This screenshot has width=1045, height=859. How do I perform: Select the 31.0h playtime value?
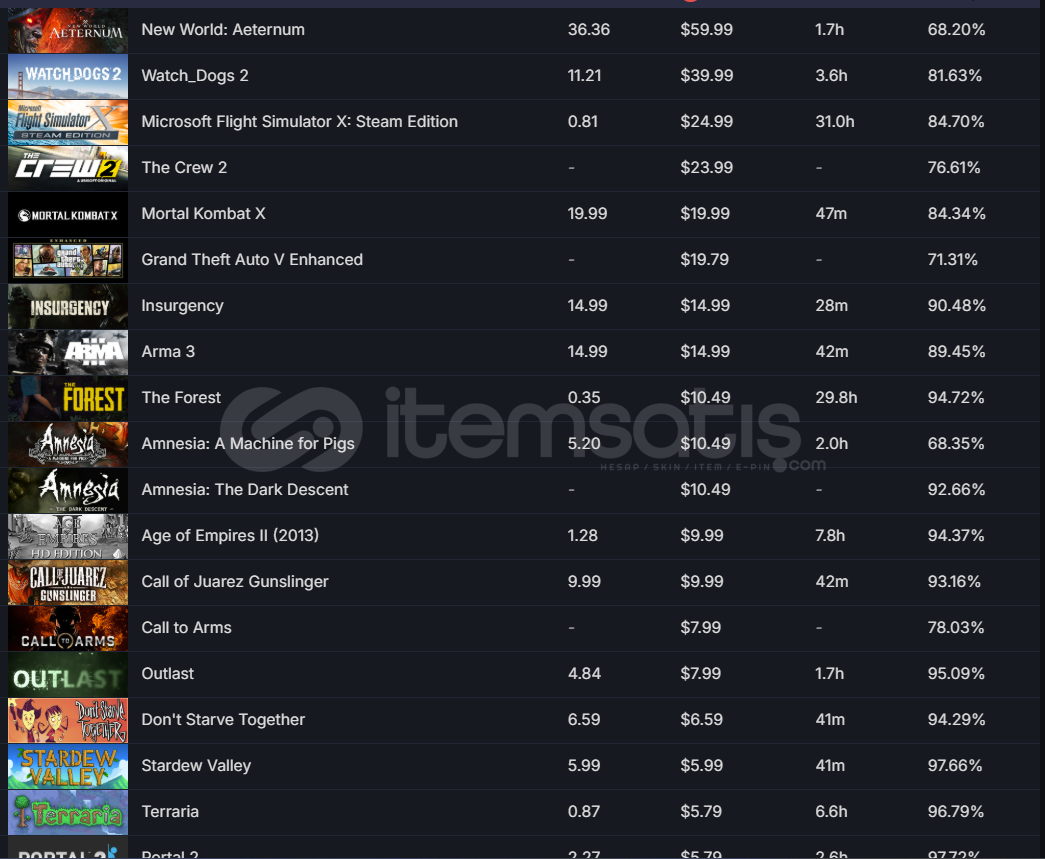point(834,121)
